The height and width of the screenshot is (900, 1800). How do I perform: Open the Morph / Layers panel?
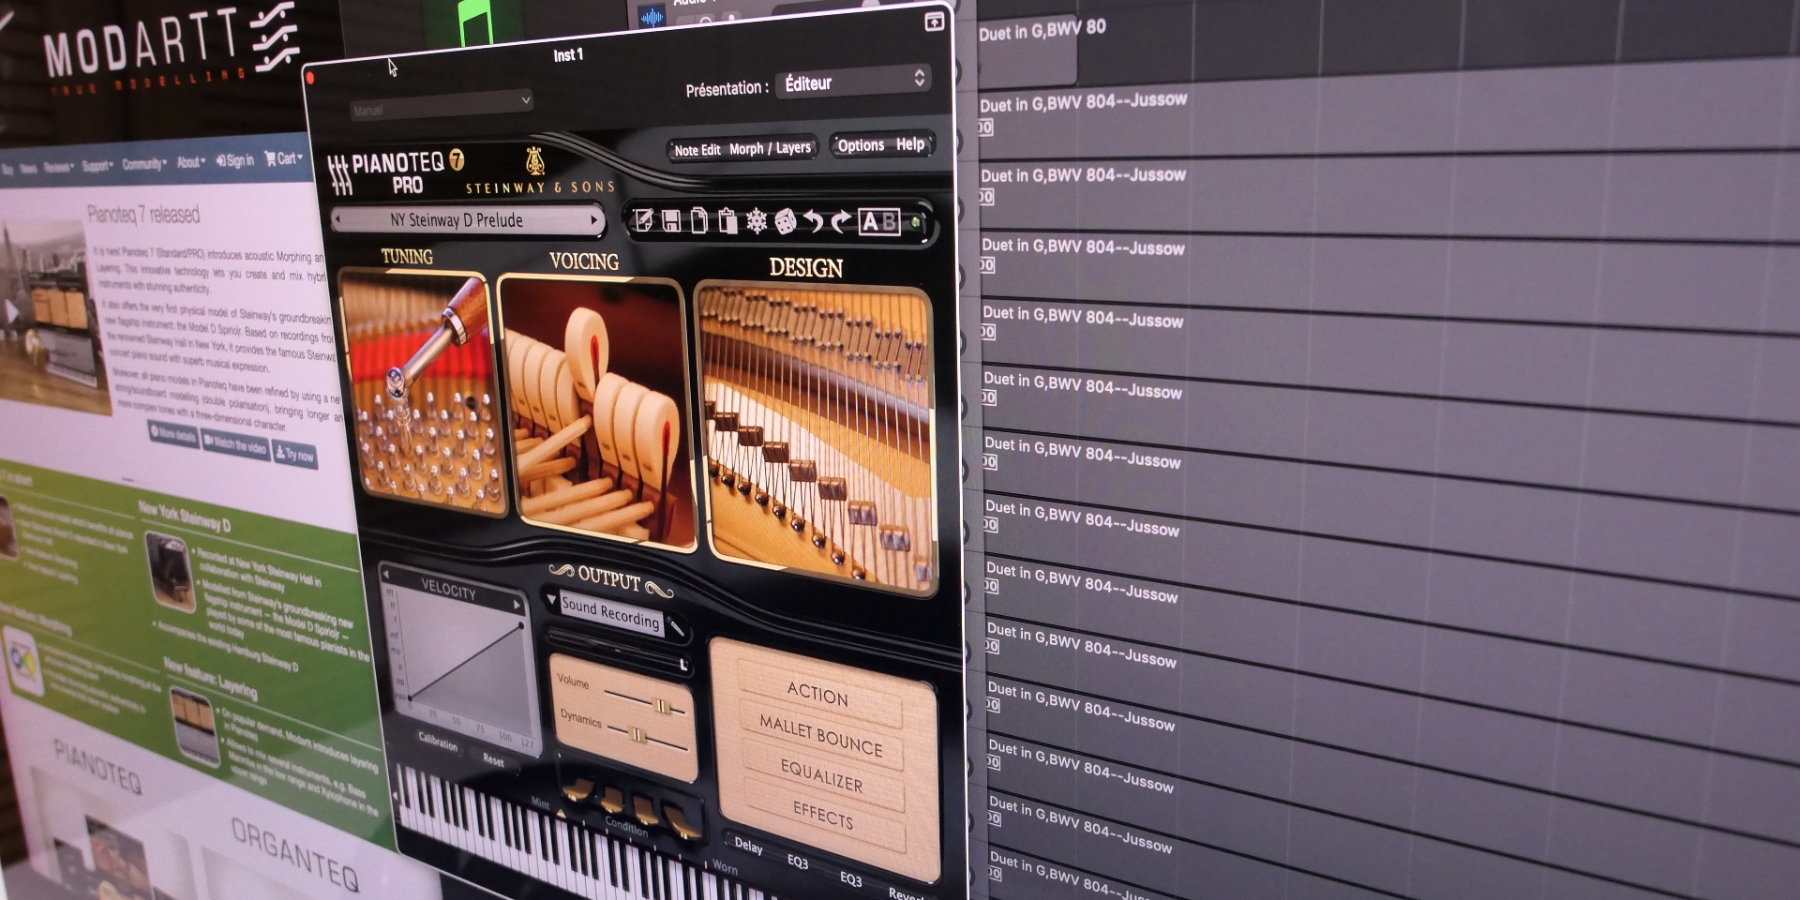click(770, 148)
